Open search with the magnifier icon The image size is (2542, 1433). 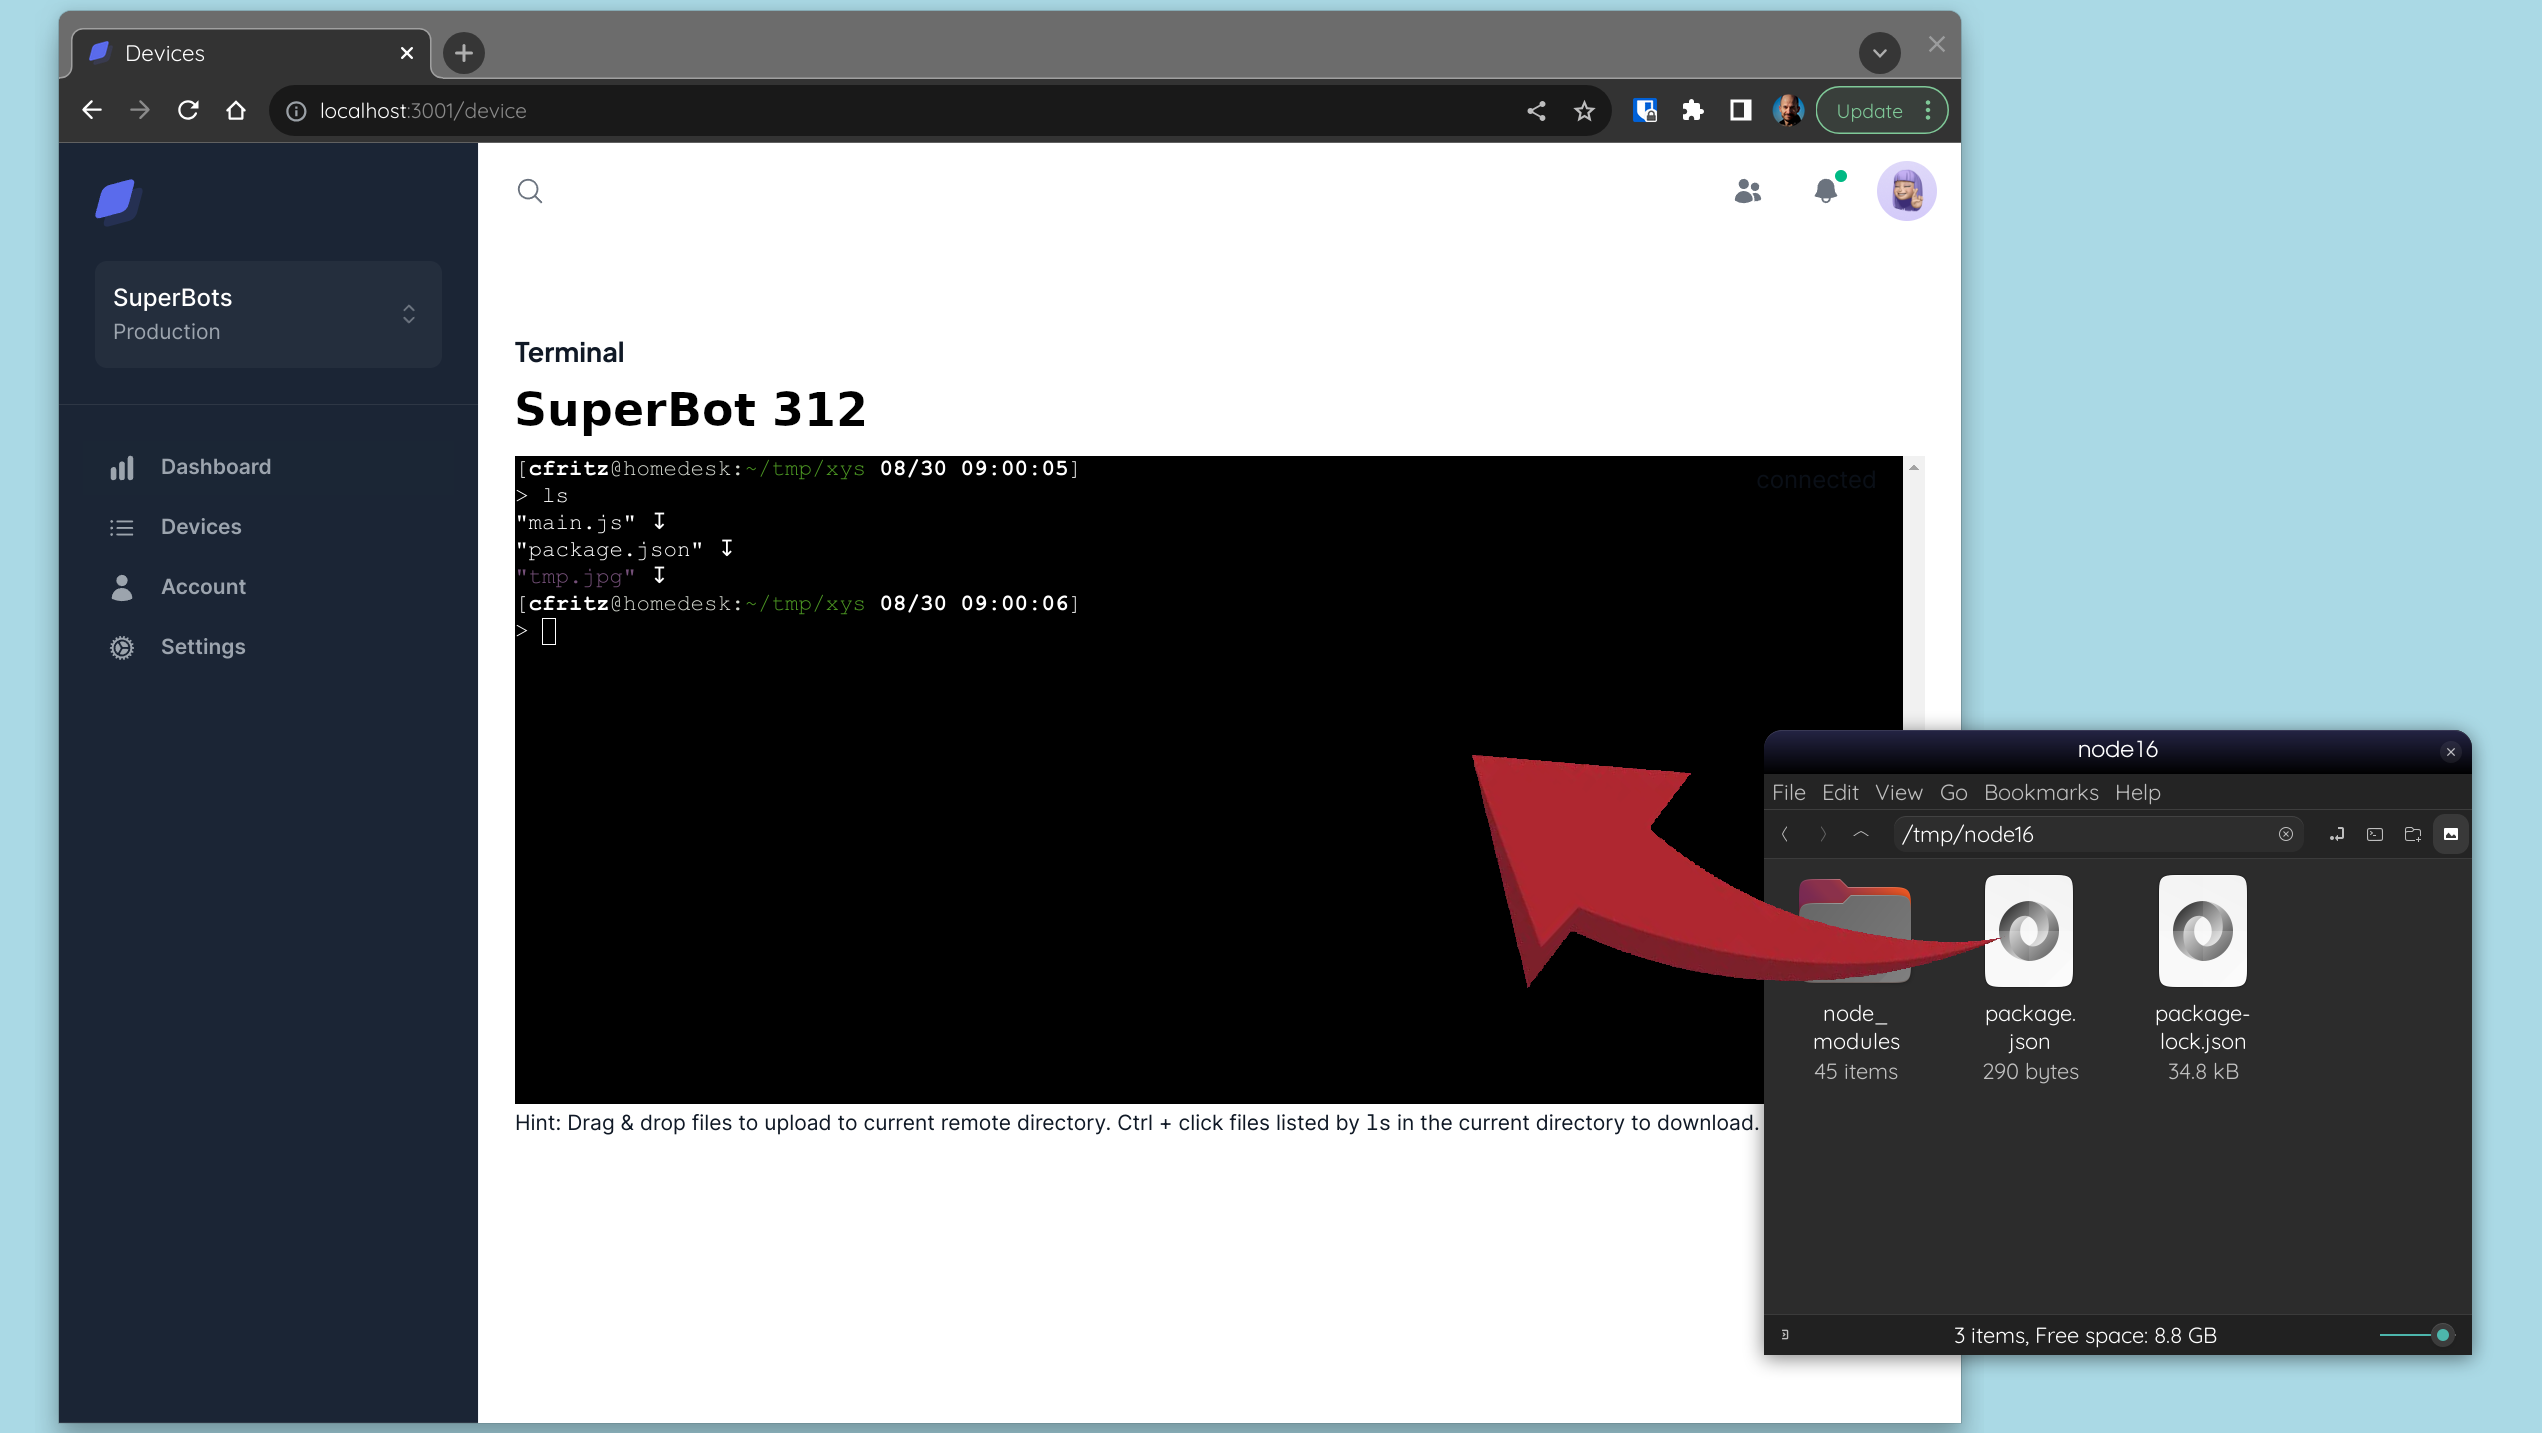click(530, 191)
